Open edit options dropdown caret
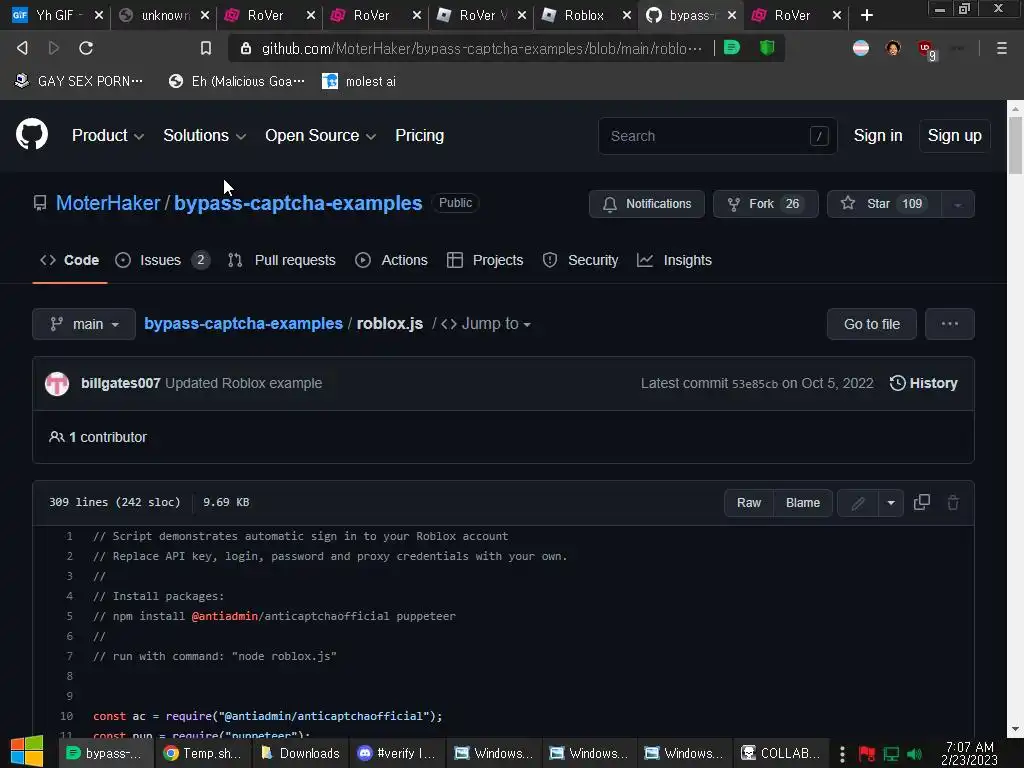 pyautogui.click(x=891, y=503)
